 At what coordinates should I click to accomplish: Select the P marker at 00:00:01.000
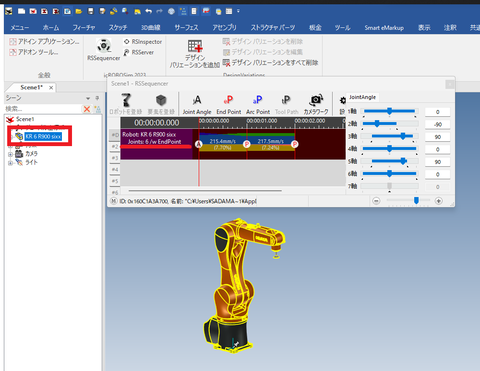tap(247, 144)
